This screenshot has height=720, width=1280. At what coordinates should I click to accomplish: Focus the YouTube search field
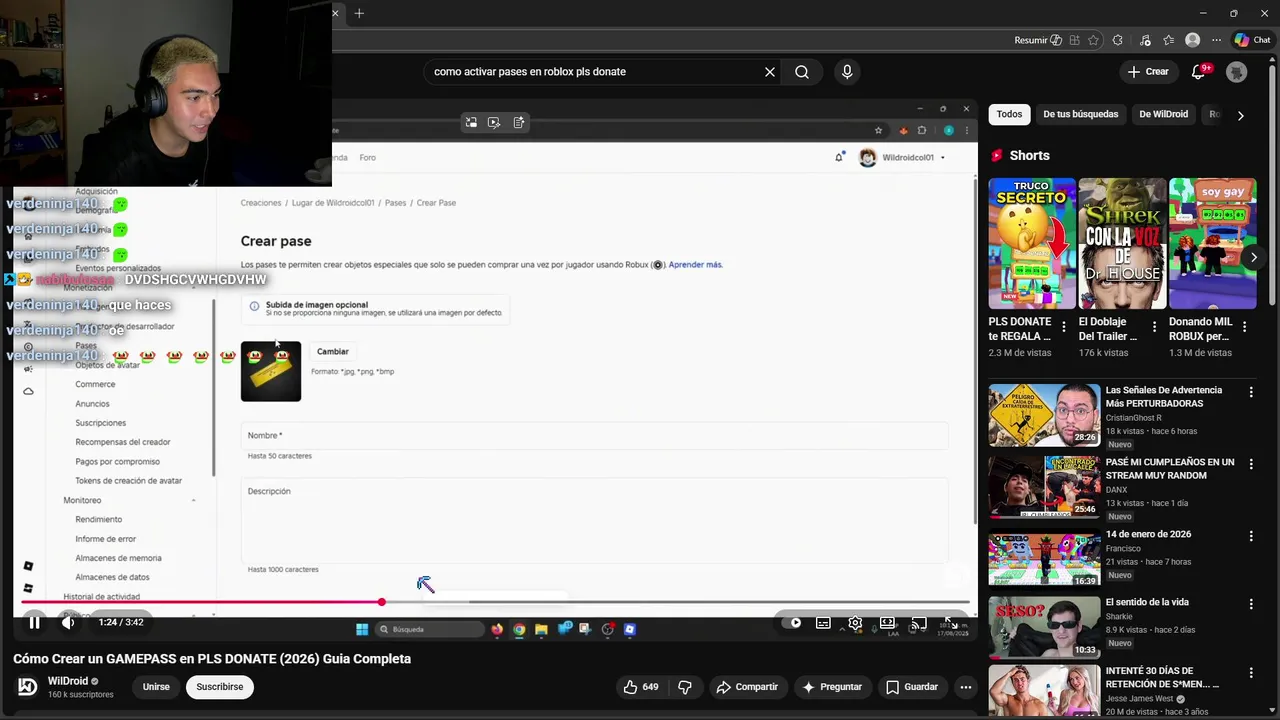point(590,72)
